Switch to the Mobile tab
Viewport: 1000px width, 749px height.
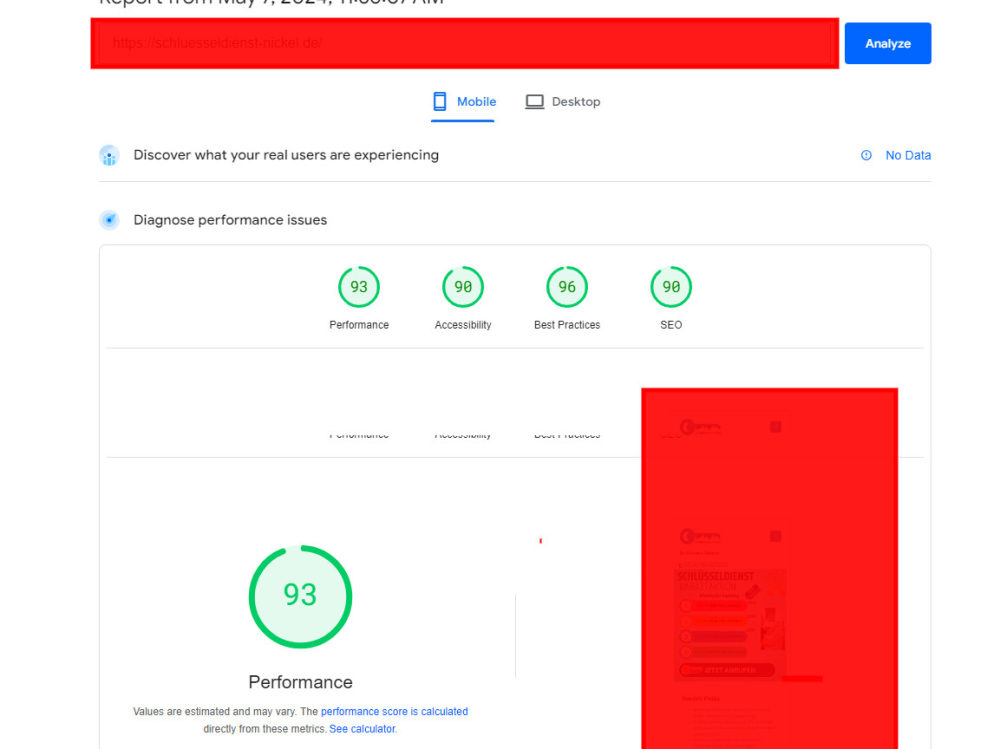(x=463, y=101)
